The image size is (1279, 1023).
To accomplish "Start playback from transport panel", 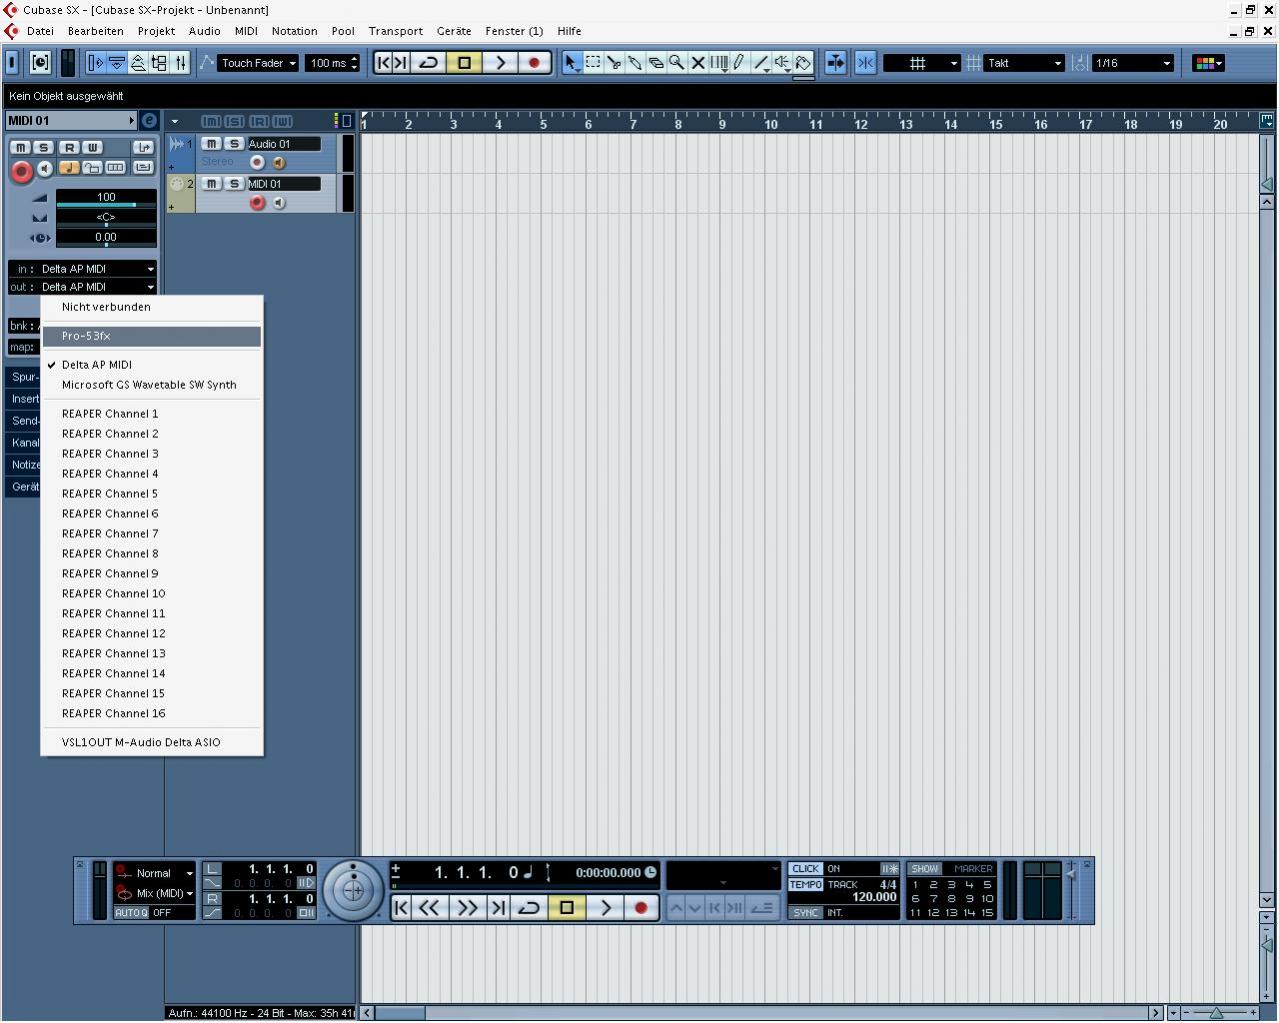I will pyautogui.click(x=604, y=908).
